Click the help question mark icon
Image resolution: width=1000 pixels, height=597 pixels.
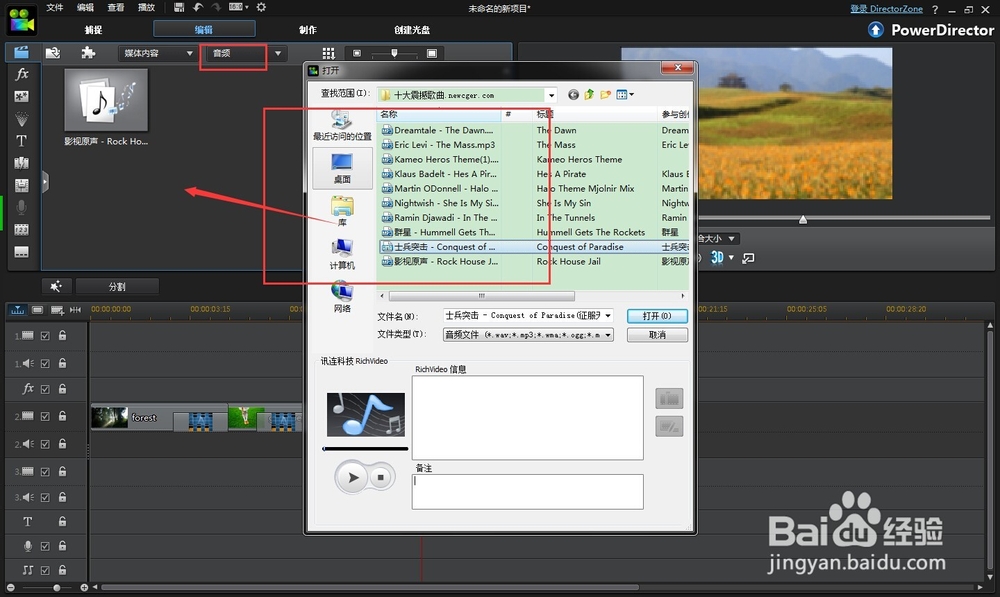(935, 10)
